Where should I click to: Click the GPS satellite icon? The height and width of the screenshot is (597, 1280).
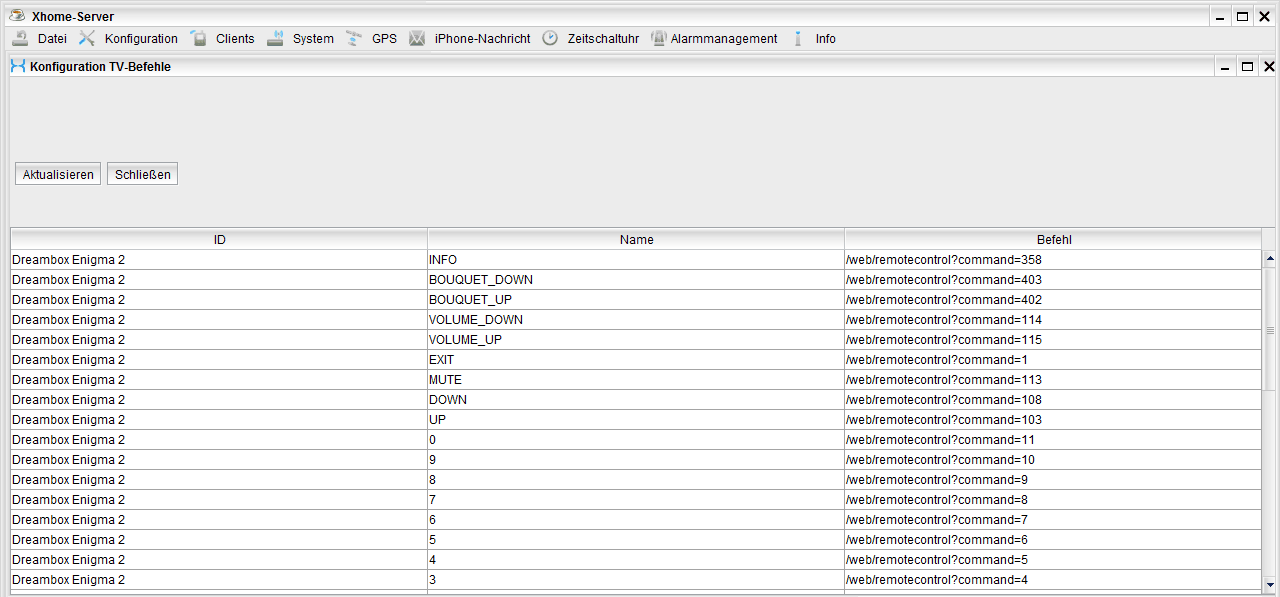click(x=354, y=39)
